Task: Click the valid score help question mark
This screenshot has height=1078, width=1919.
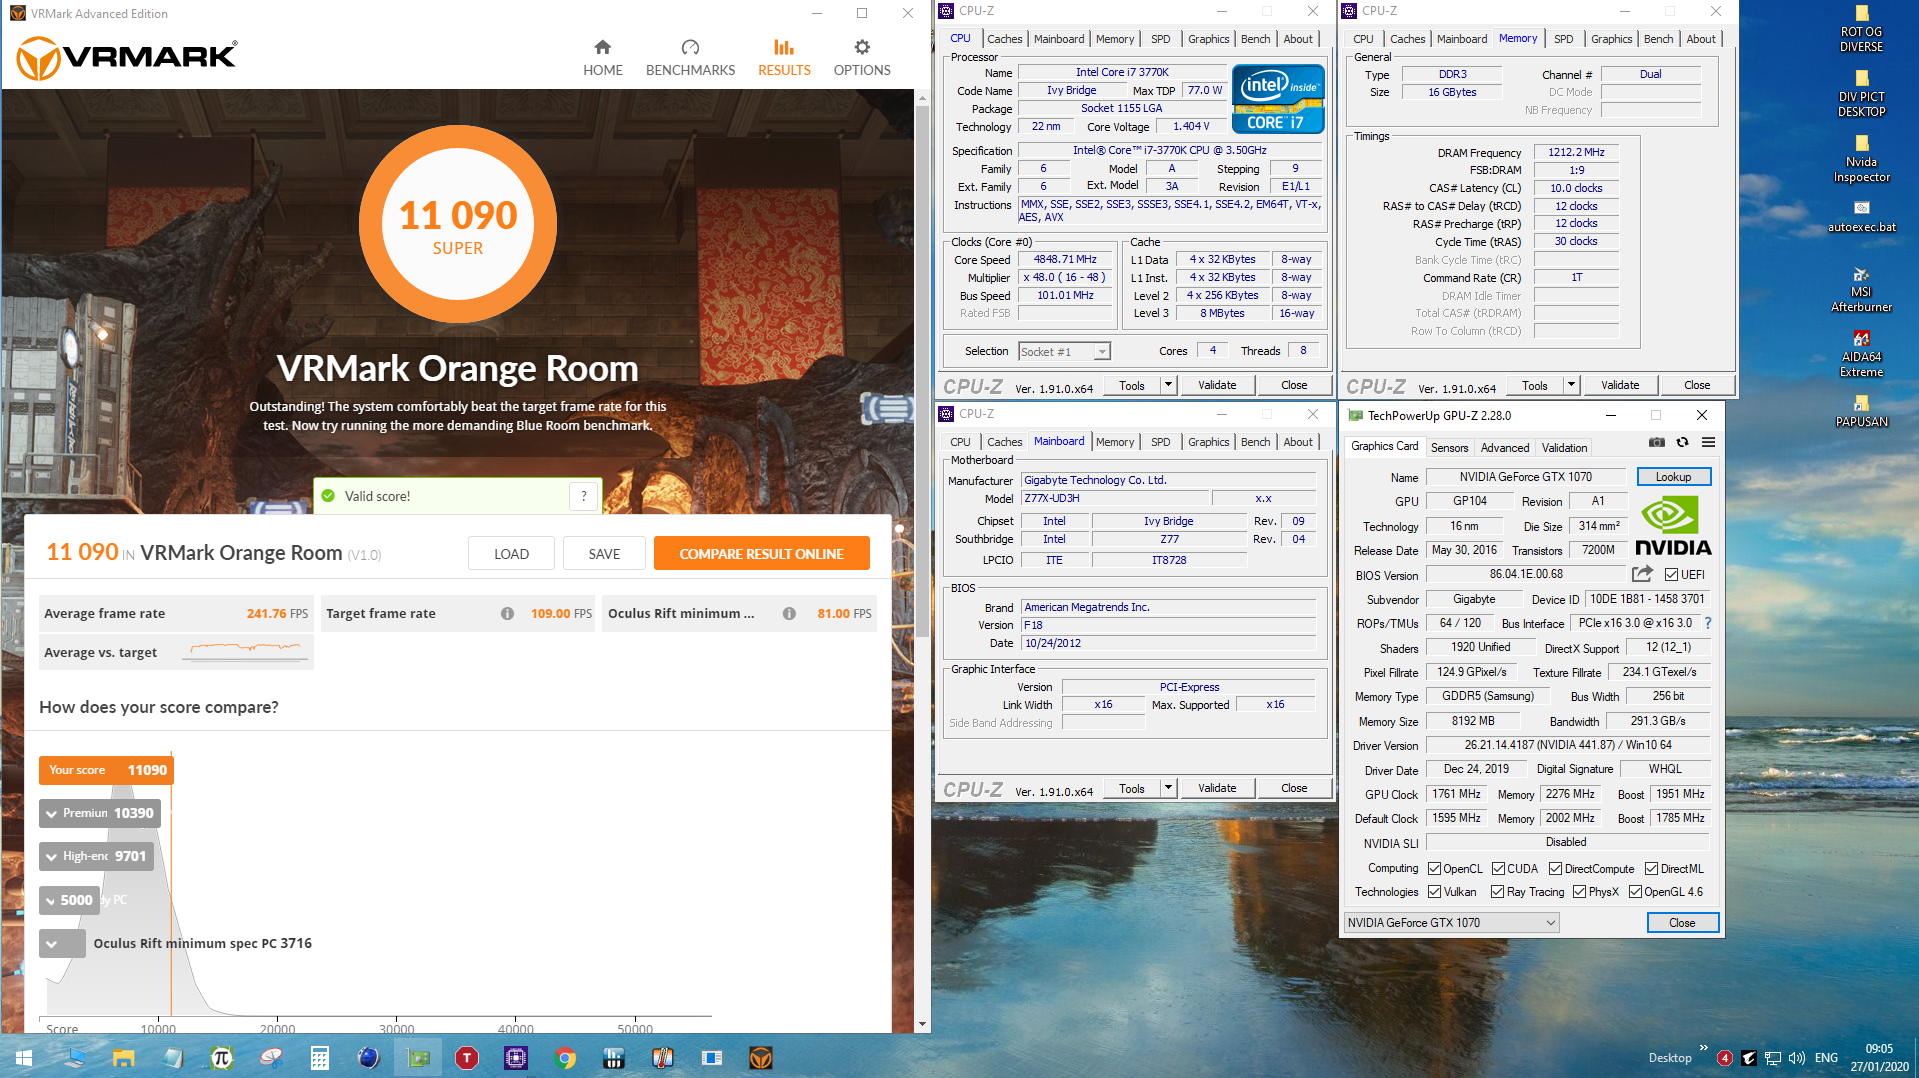Action: click(x=584, y=496)
